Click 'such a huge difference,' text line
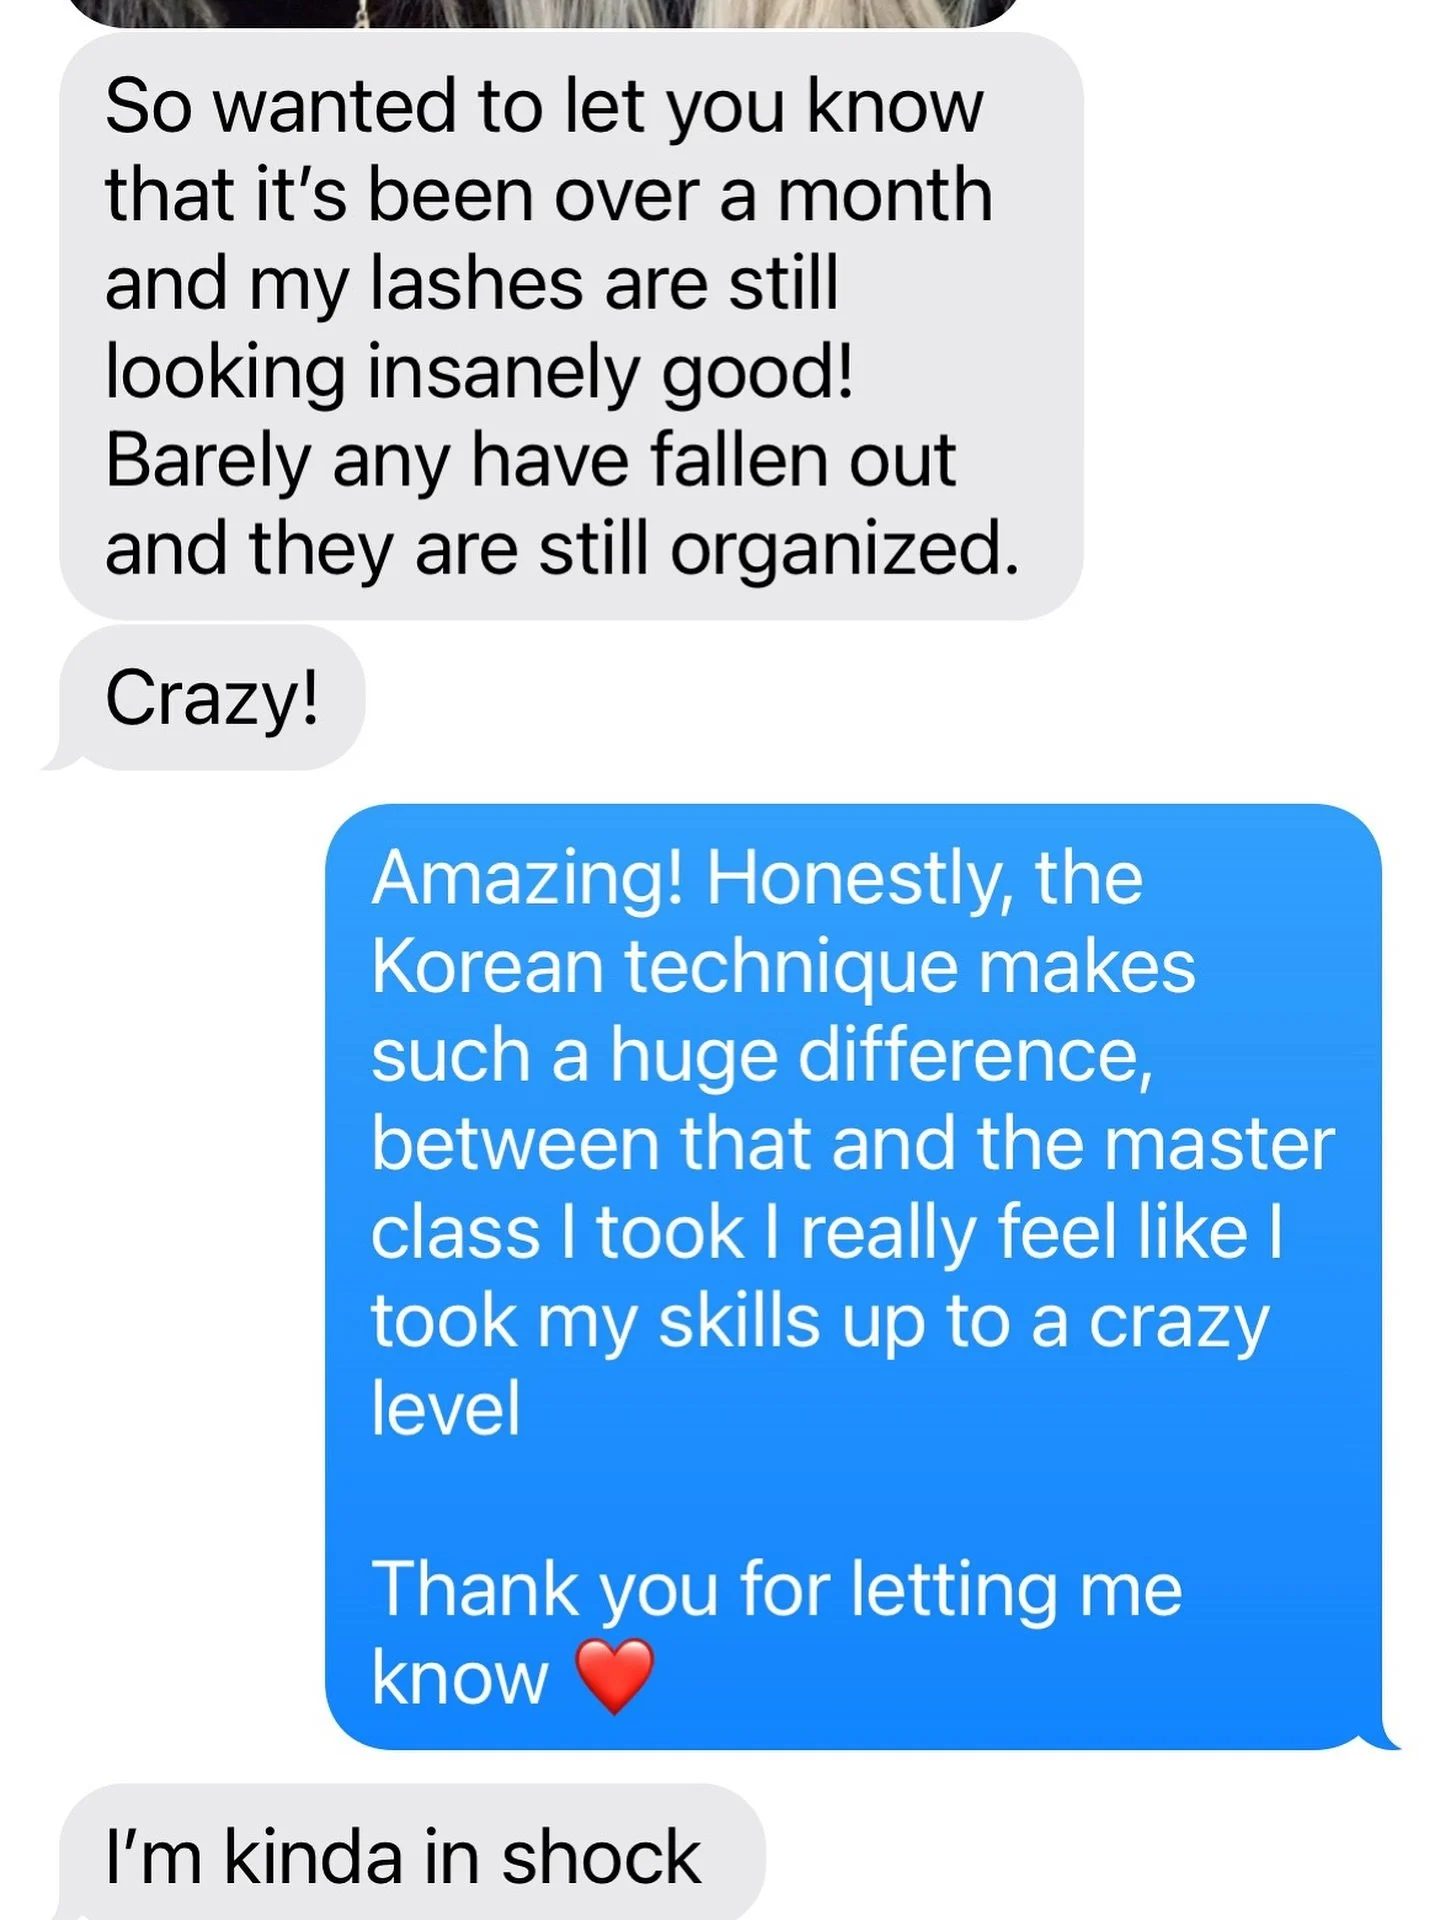Image resolution: width=1440 pixels, height=1920 pixels. (x=762, y=1056)
